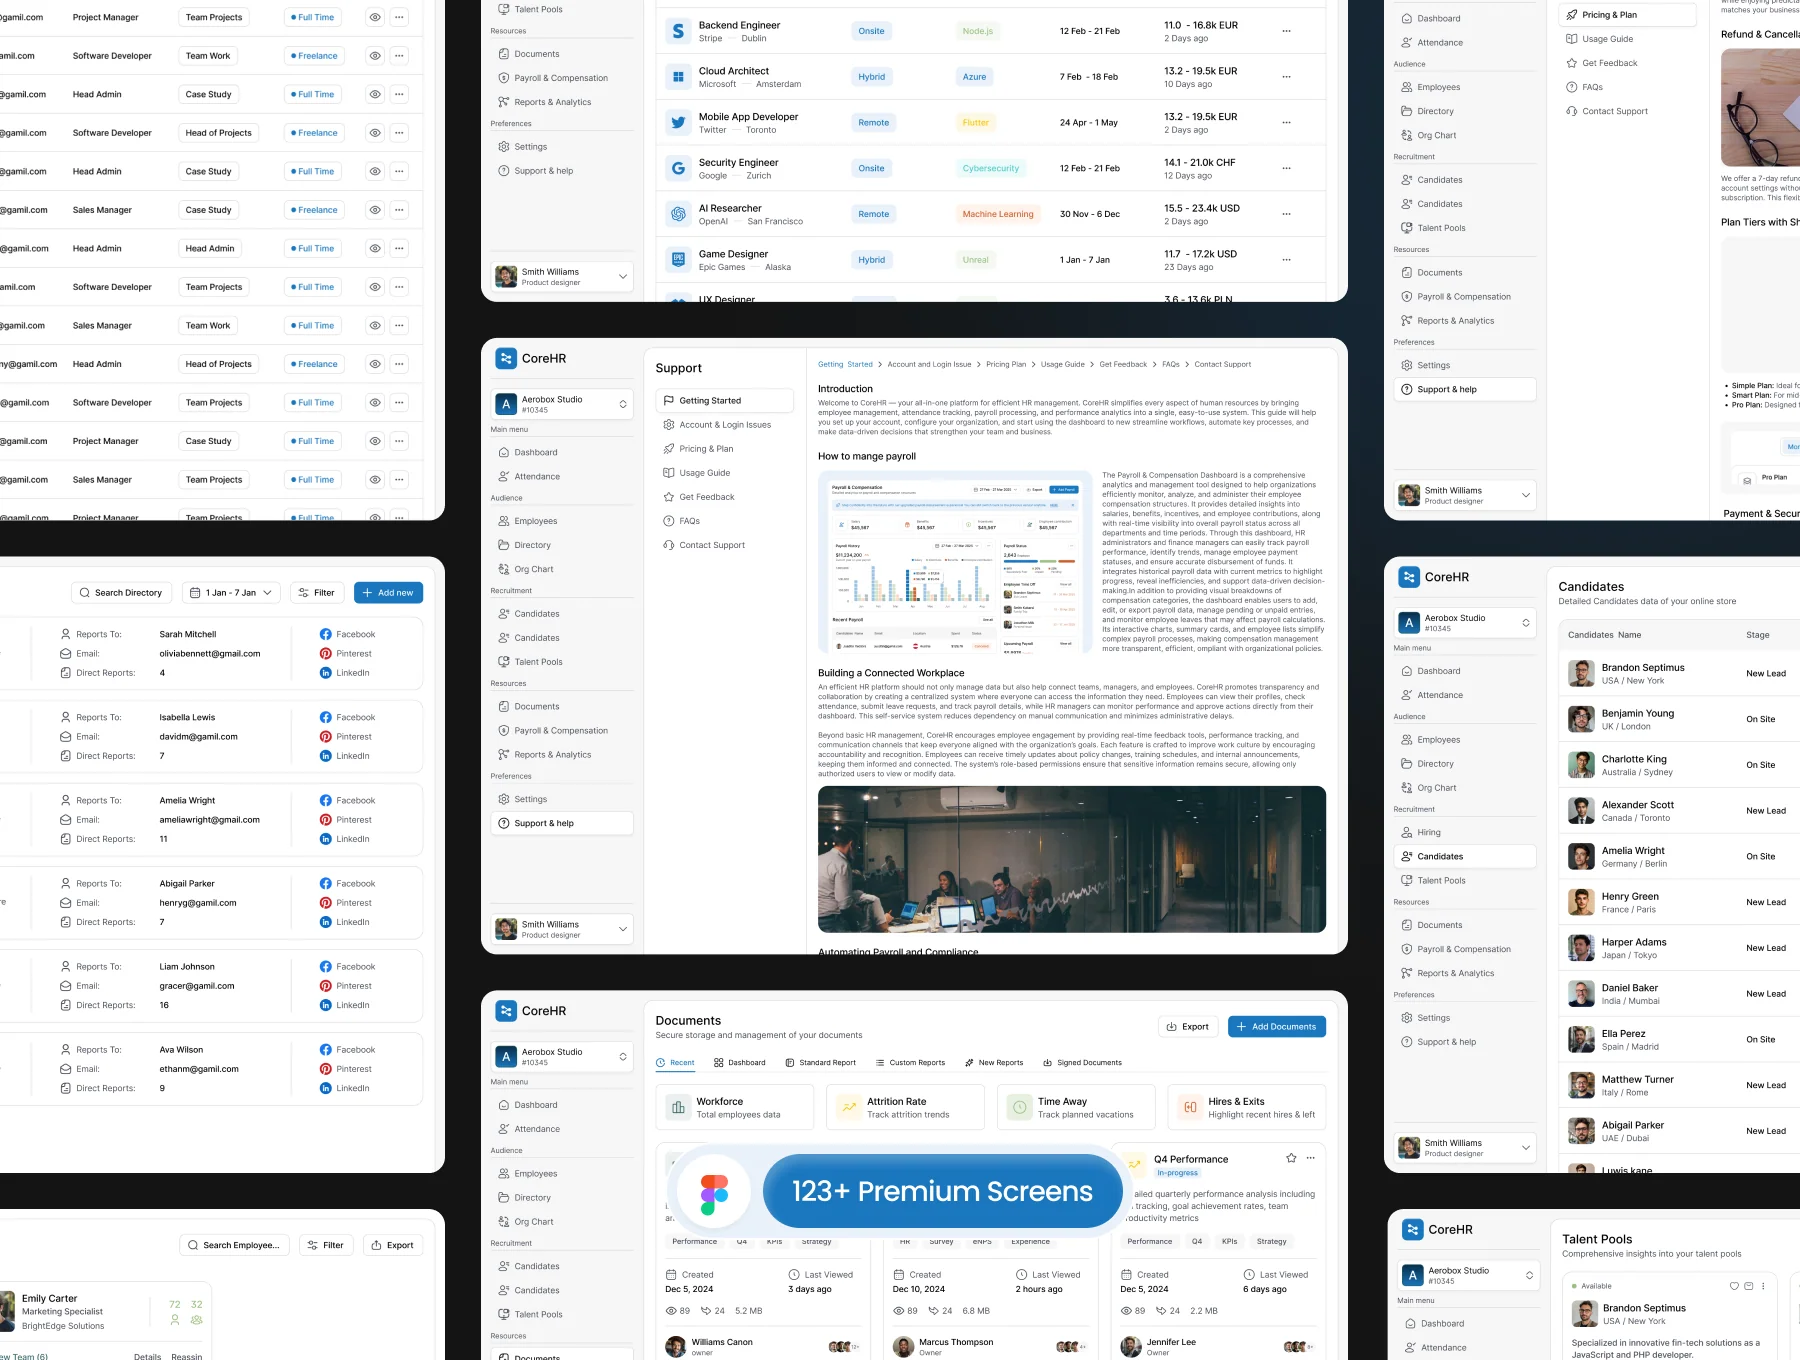Click the Search Employee field

tap(235, 1245)
